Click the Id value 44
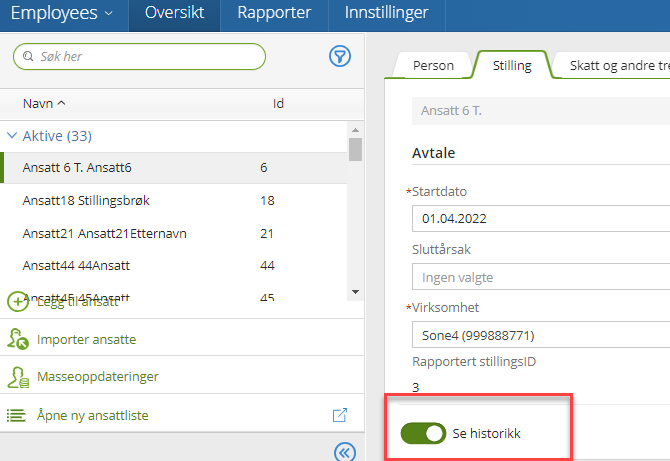 (267, 265)
